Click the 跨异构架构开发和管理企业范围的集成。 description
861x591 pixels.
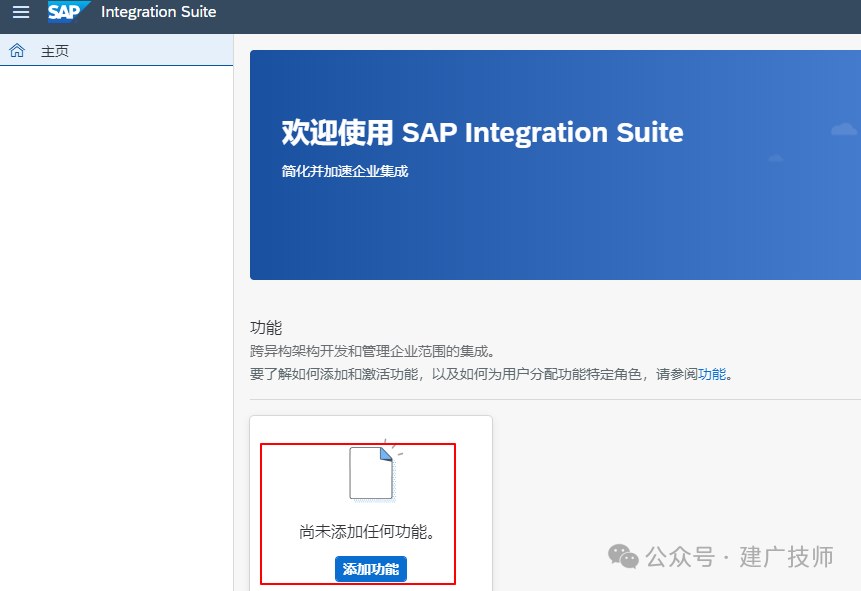click(x=373, y=351)
